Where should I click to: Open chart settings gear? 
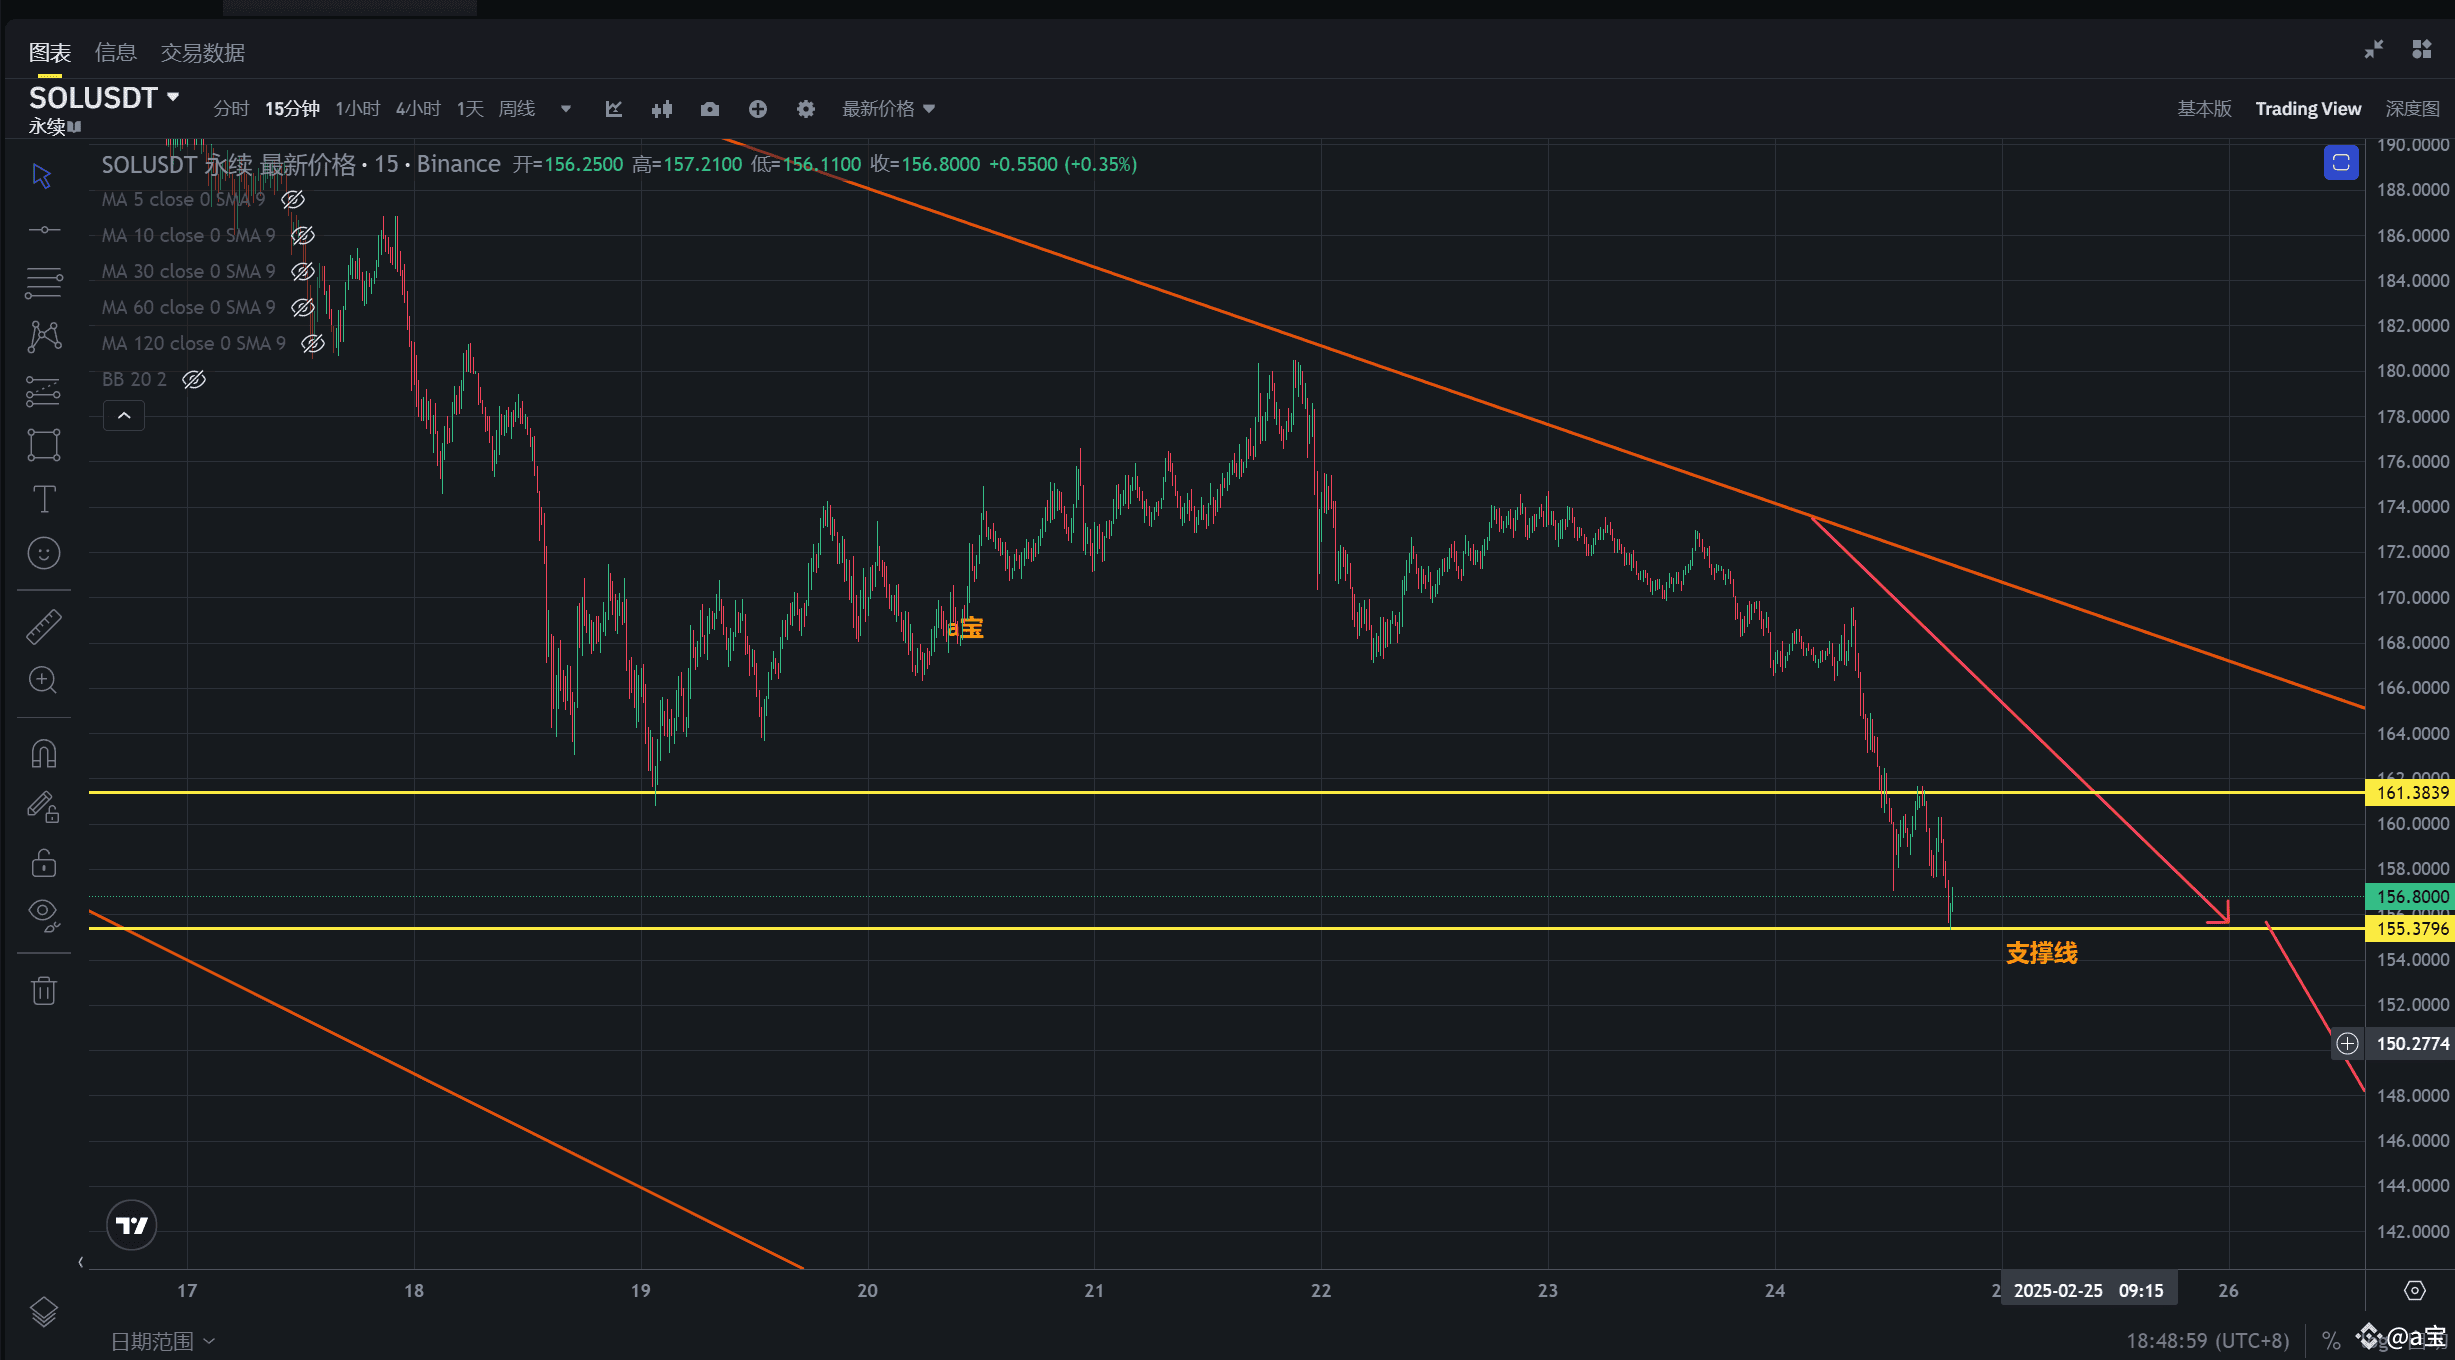click(806, 109)
